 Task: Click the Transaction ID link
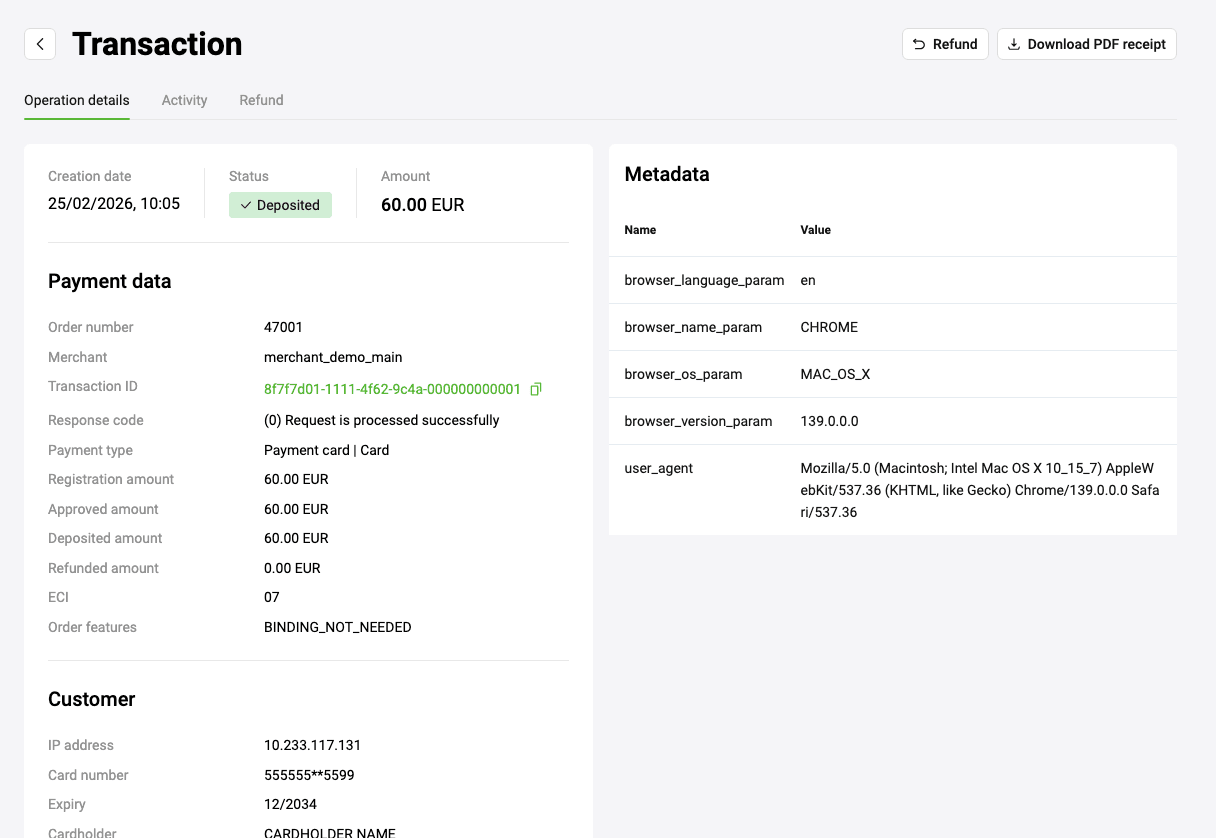[392, 389]
